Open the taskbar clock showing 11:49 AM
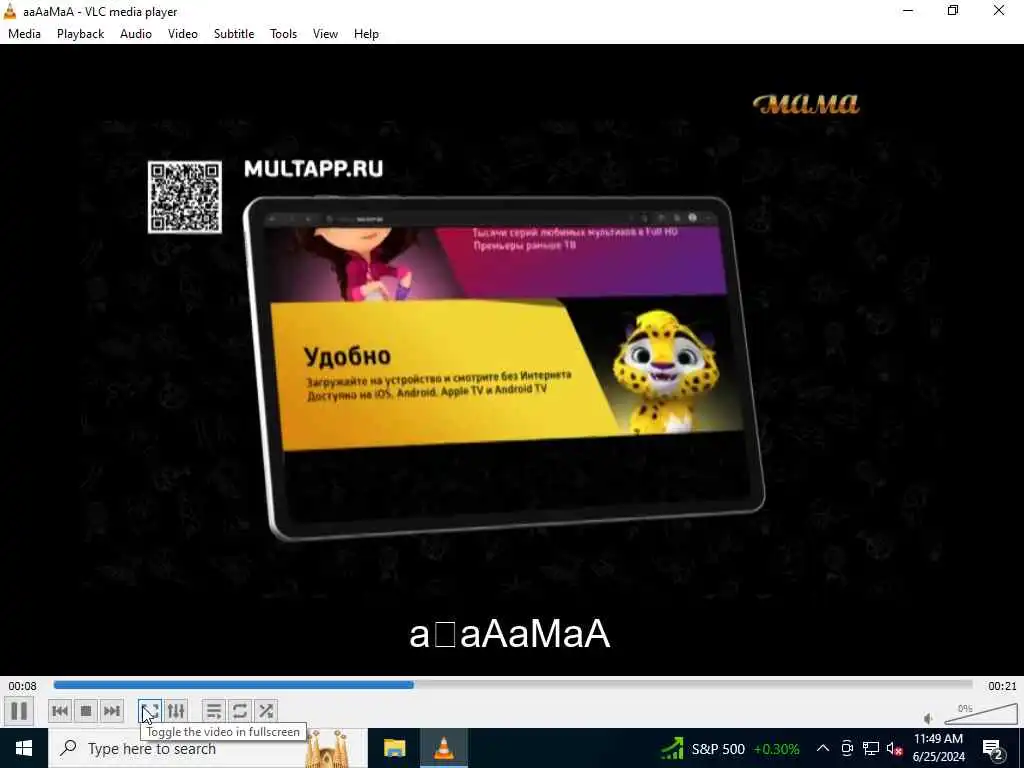 [x=938, y=748]
